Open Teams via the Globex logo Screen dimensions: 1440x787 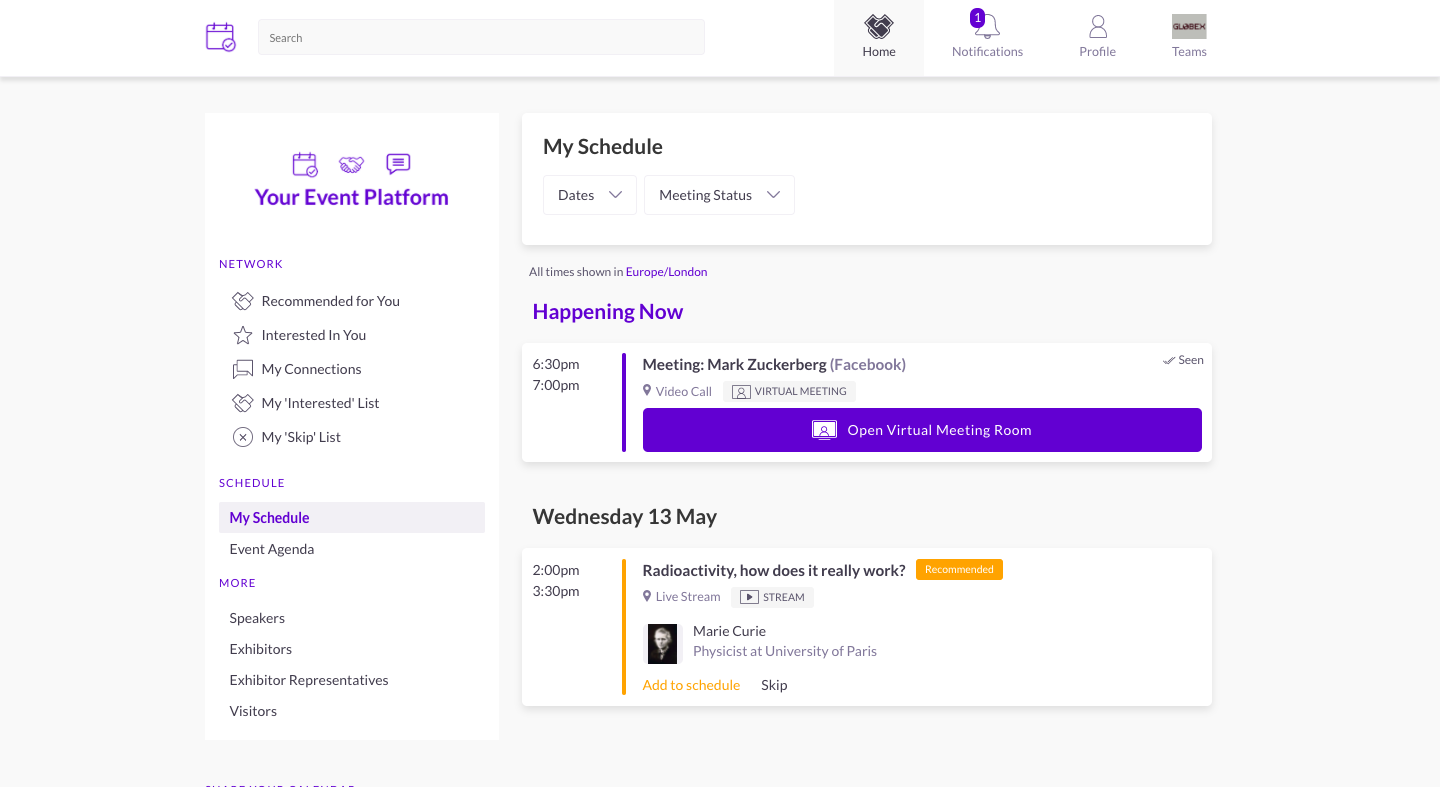point(1189,26)
